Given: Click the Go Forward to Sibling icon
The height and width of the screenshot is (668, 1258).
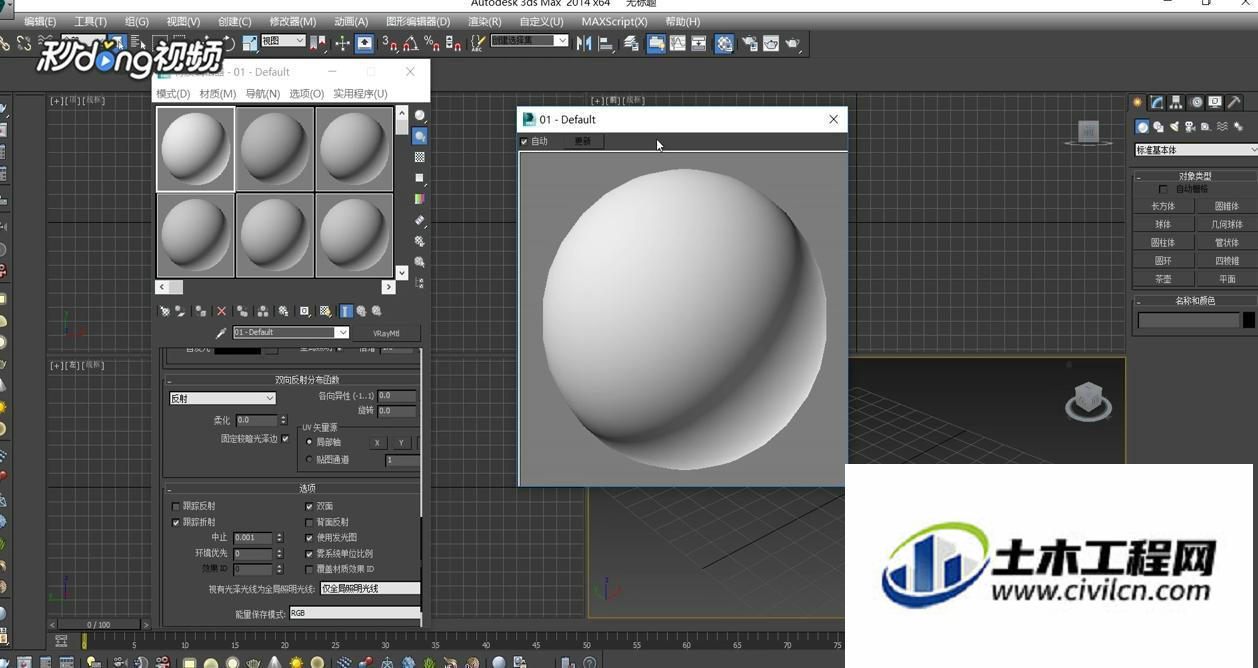Looking at the screenshot, I should click(377, 311).
